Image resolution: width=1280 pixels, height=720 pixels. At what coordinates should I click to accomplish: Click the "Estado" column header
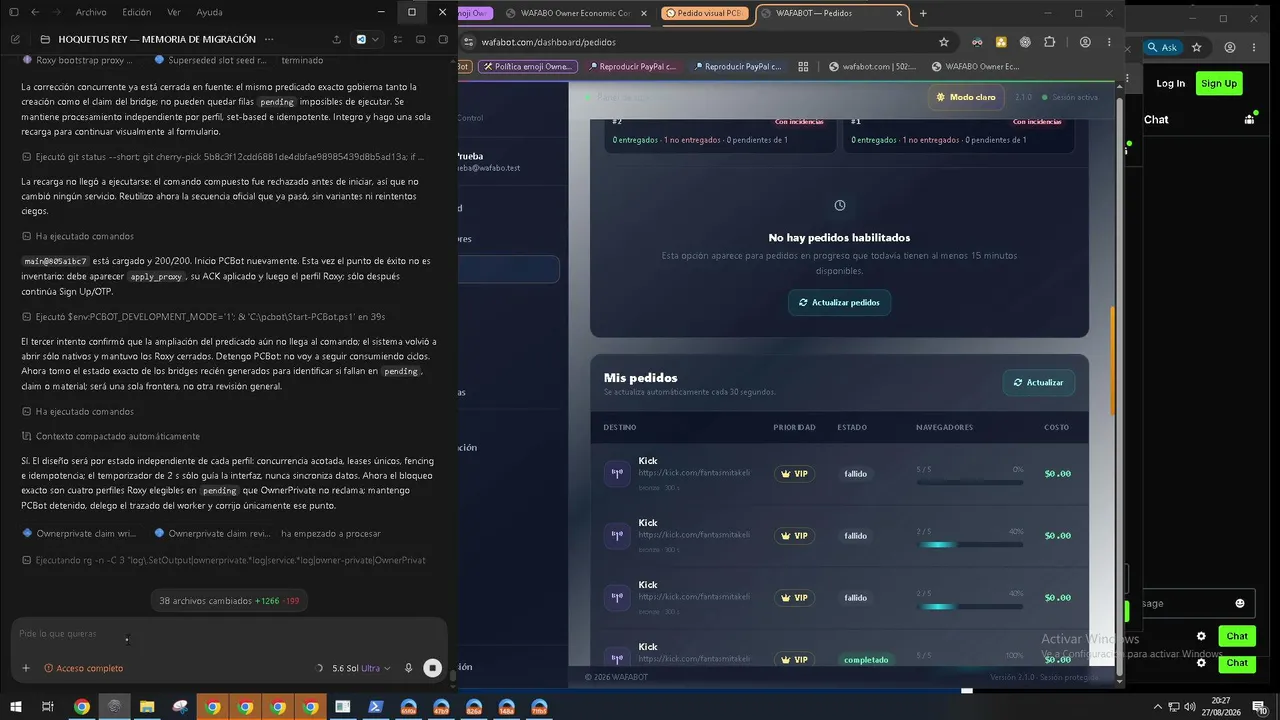852,427
